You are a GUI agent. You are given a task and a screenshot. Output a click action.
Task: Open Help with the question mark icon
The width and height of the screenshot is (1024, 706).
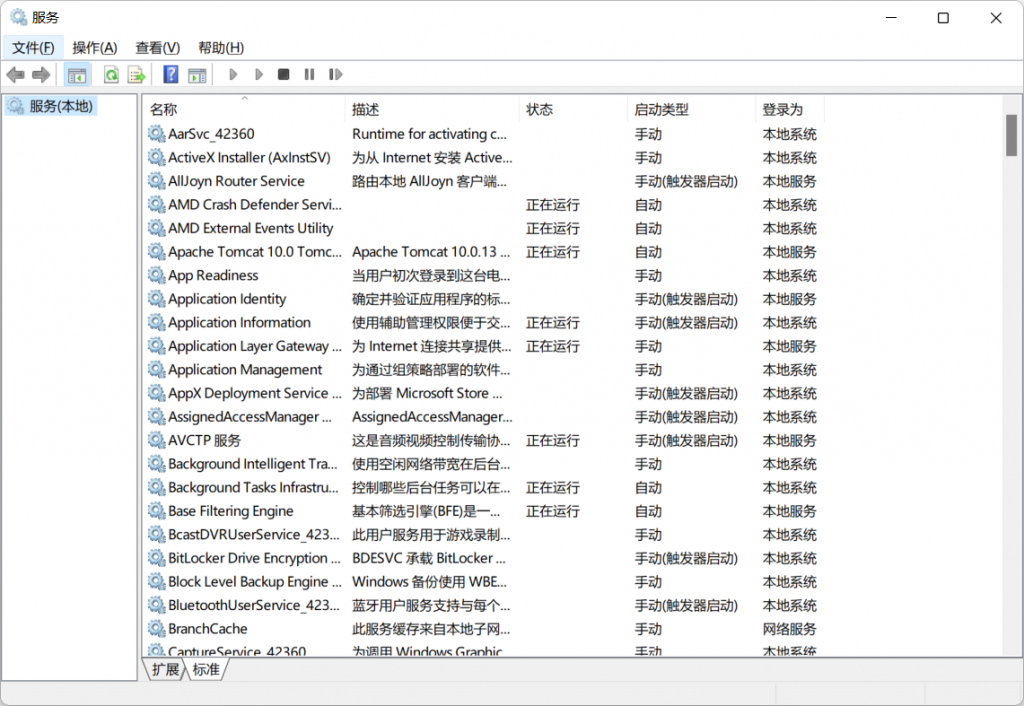click(x=171, y=74)
